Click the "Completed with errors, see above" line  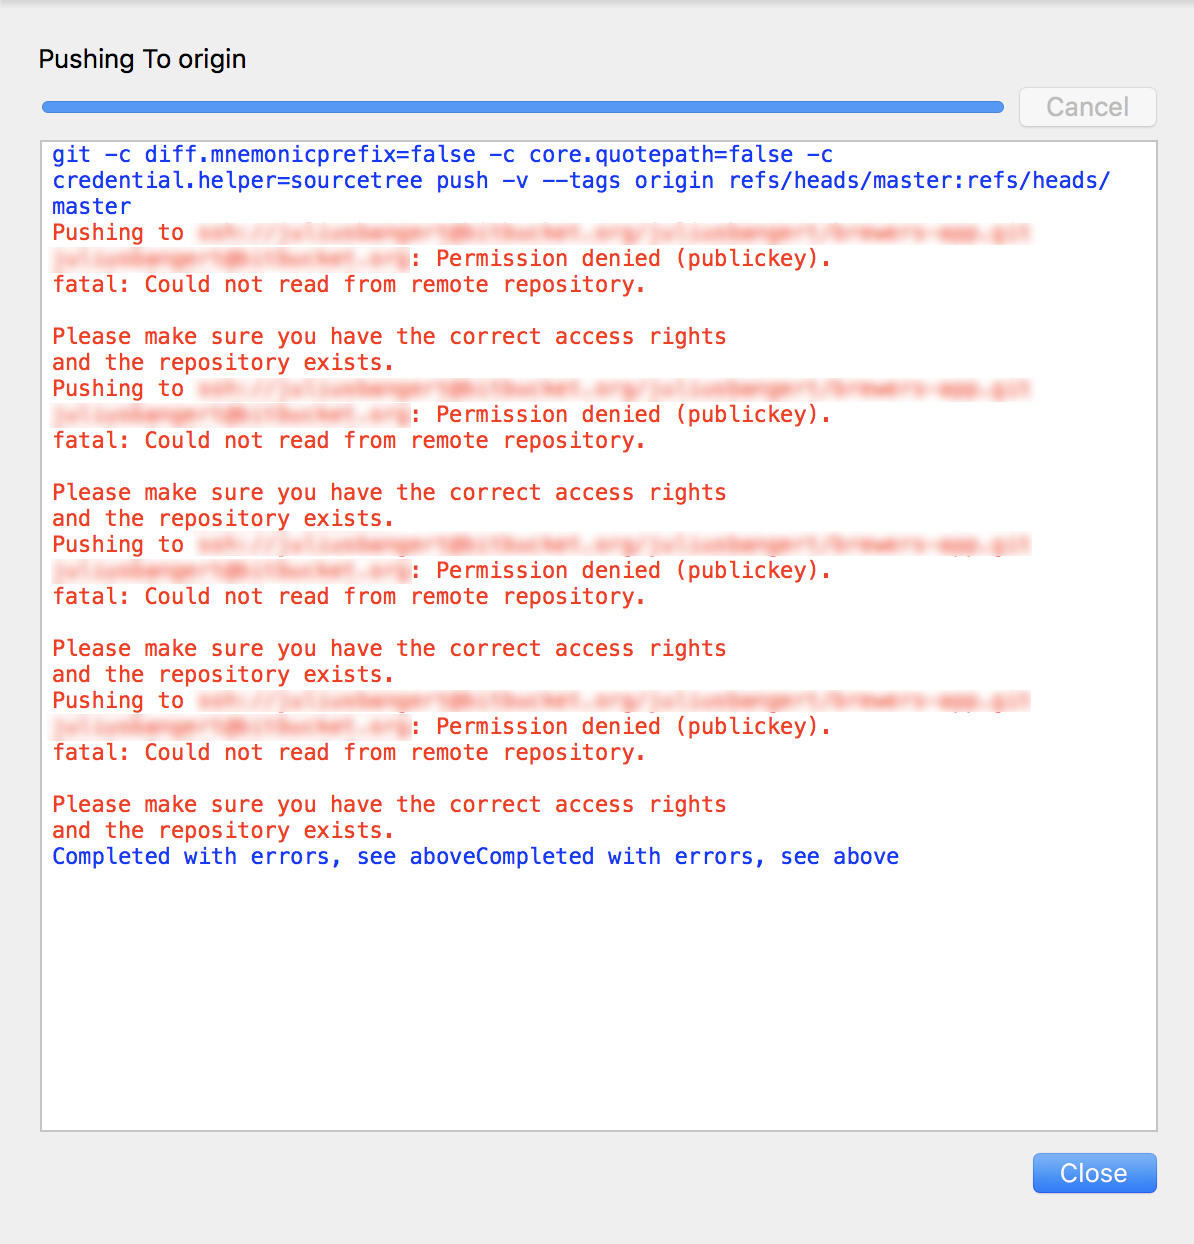coord(476,856)
